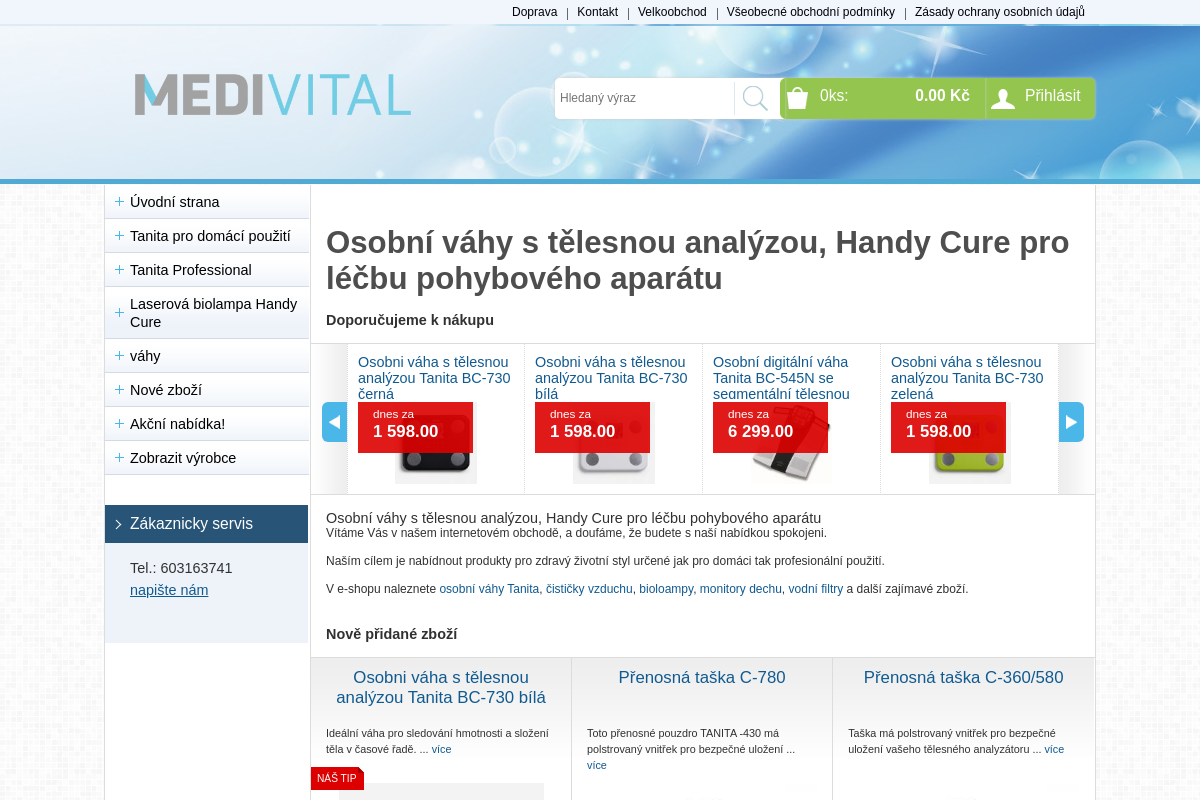Click Přihlásit to log in
This screenshot has width=1200, height=800.
tap(1052, 96)
